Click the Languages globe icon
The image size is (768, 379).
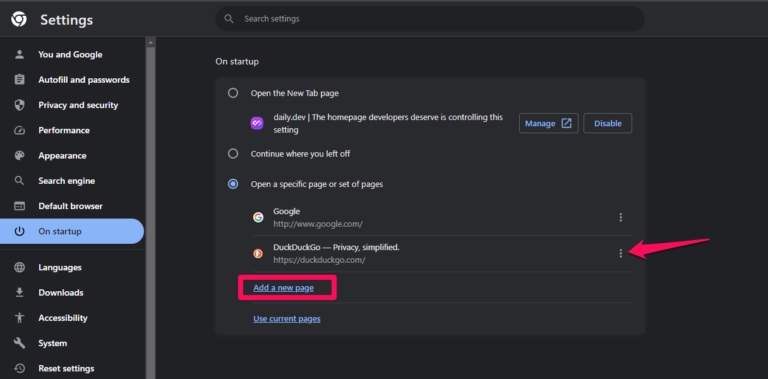20,267
